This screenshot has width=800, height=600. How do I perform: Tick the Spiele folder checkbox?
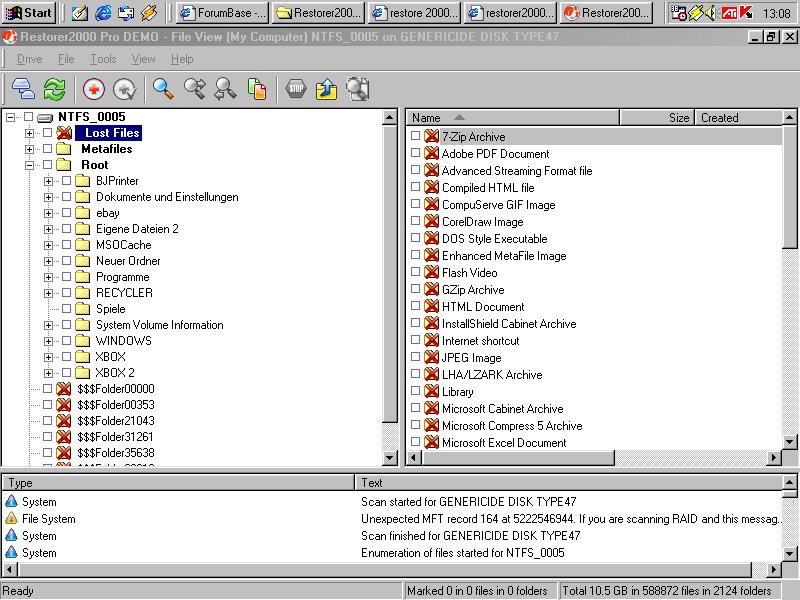[66, 308]
